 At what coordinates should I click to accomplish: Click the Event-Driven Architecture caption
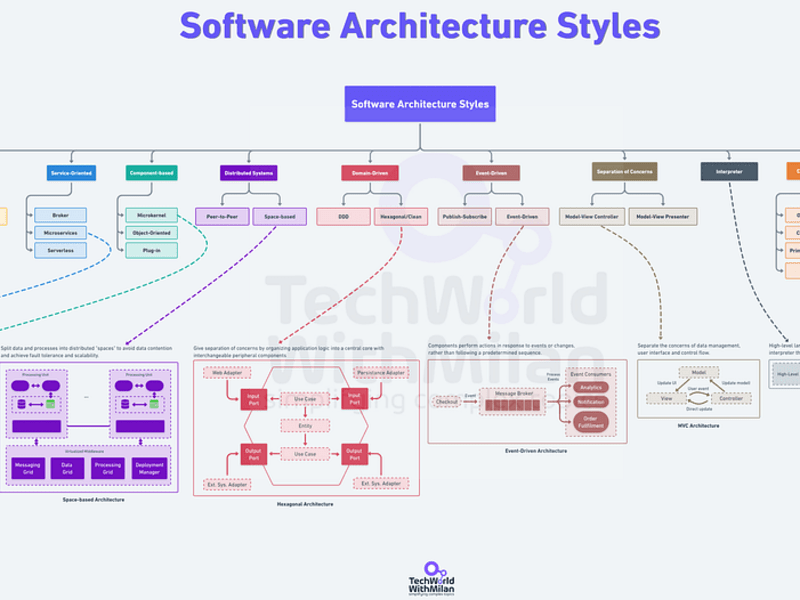(536, 451)
